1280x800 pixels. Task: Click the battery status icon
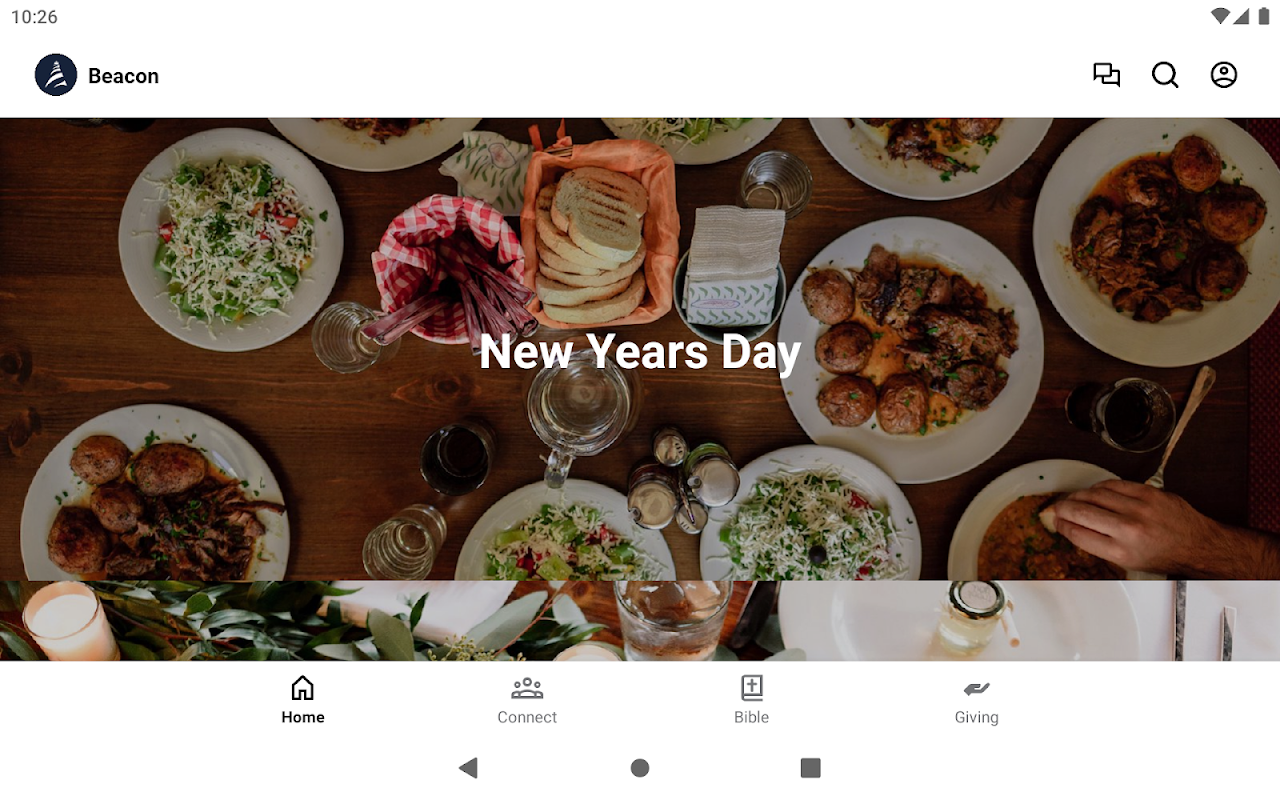coord(1264,16)
